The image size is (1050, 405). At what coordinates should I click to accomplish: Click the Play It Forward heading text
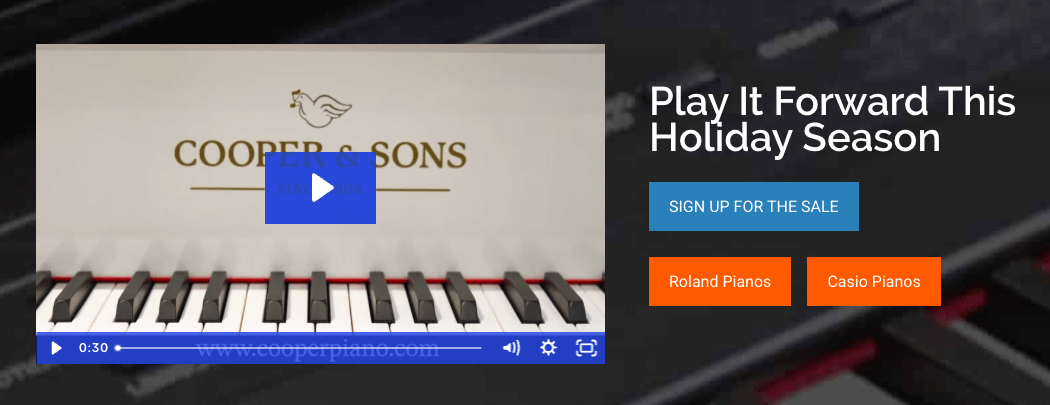[x=832, y=120]
